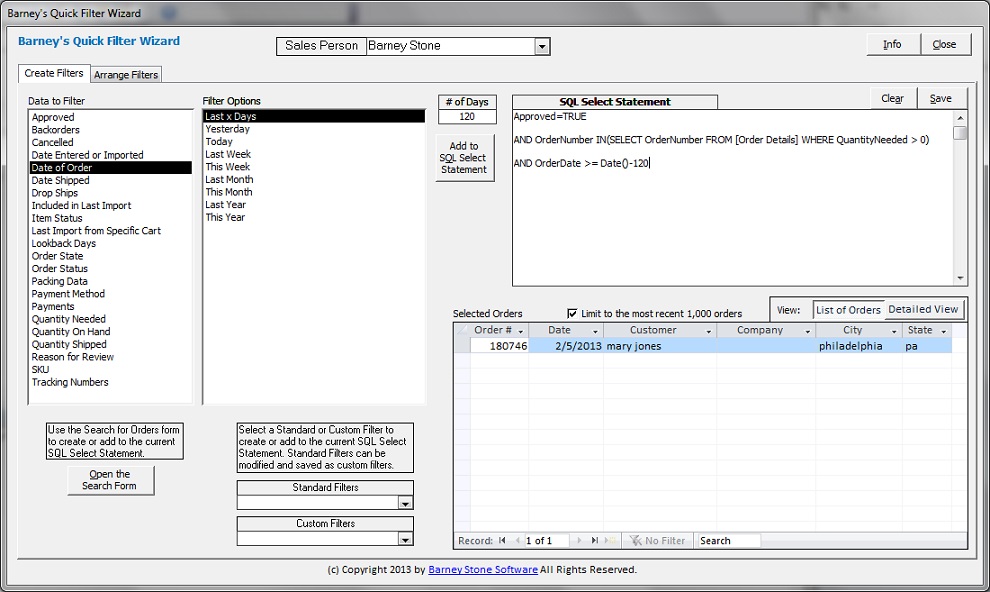Go to the first record in Selected Orders
990x592 pixels.
tap(502, 539)
